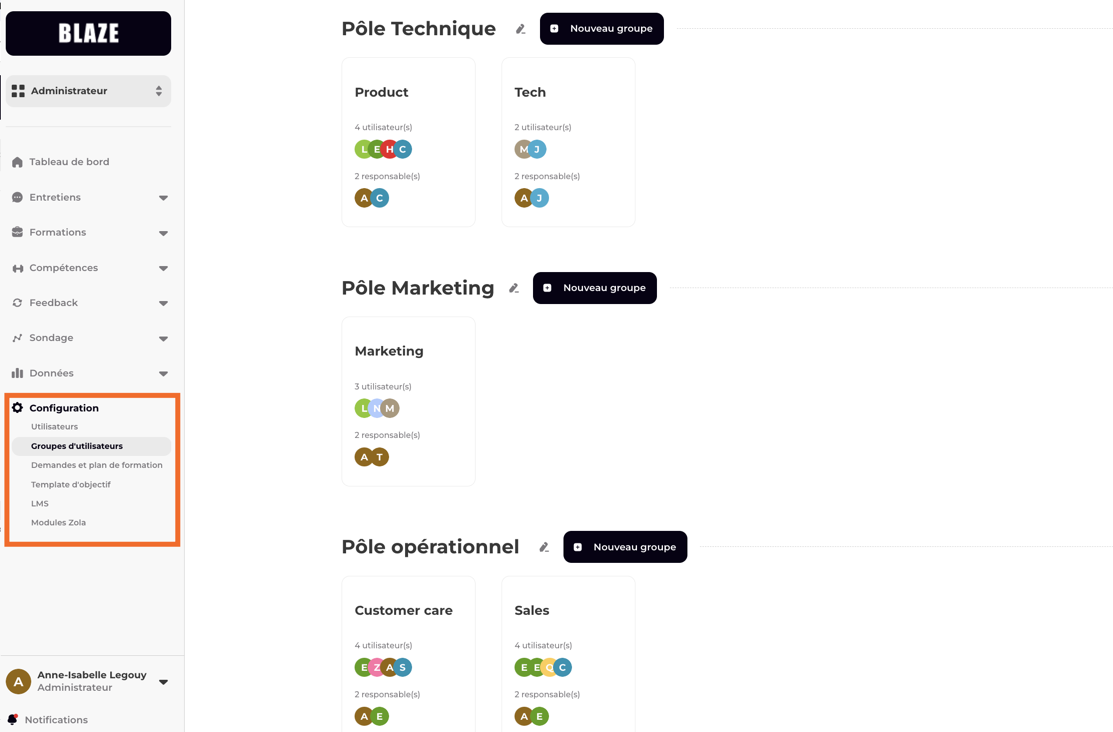The height and width of the screenshot is (732, 1113).
Task: Open Utilisateurs under Configuration
Action: [54, 427]
